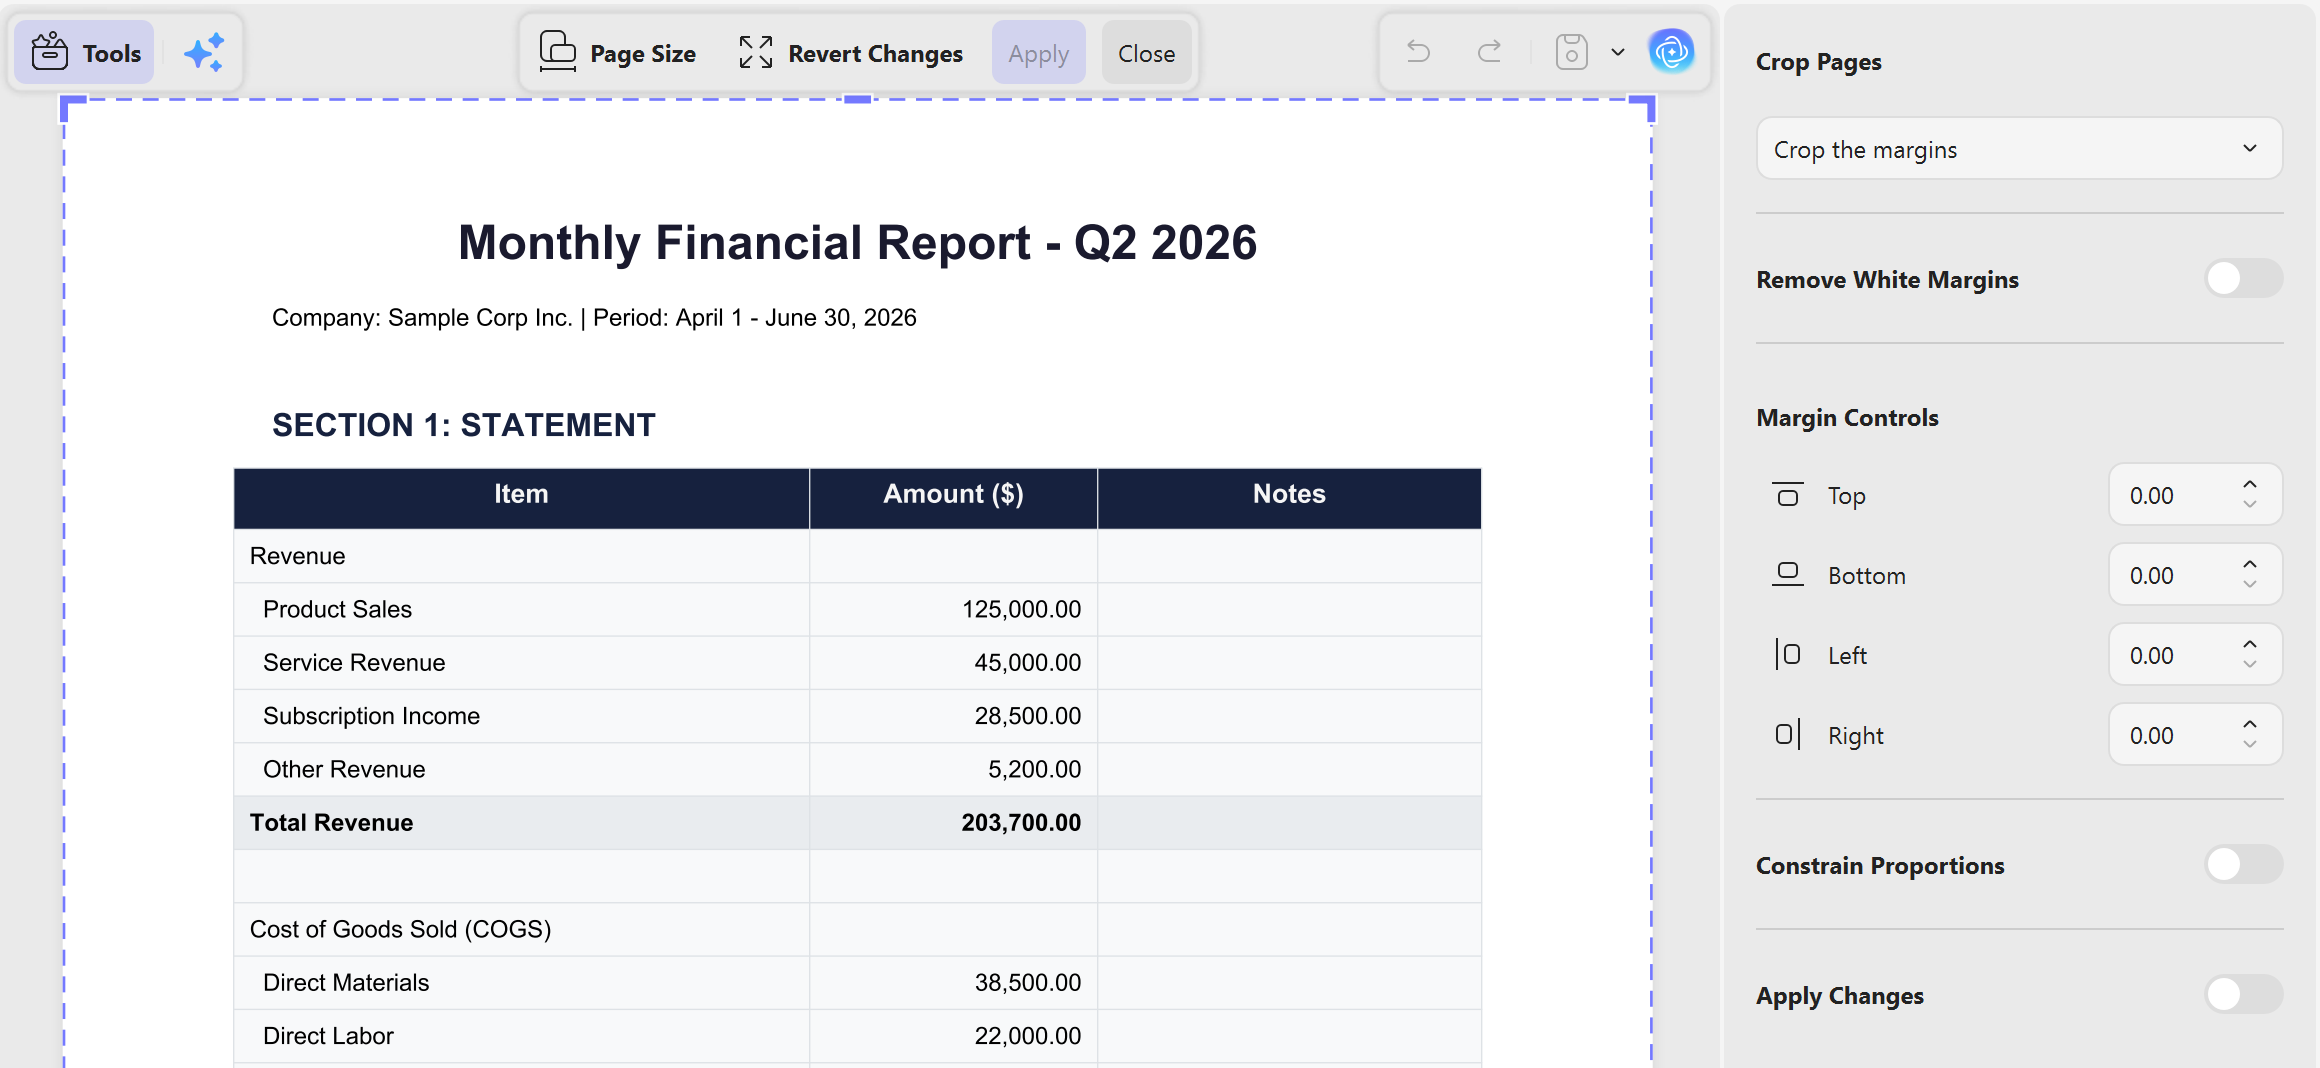Open the Tools menu
The height and width of the screenshot is (1068, 2320).
pyautogui.click(x=85, y=53)
